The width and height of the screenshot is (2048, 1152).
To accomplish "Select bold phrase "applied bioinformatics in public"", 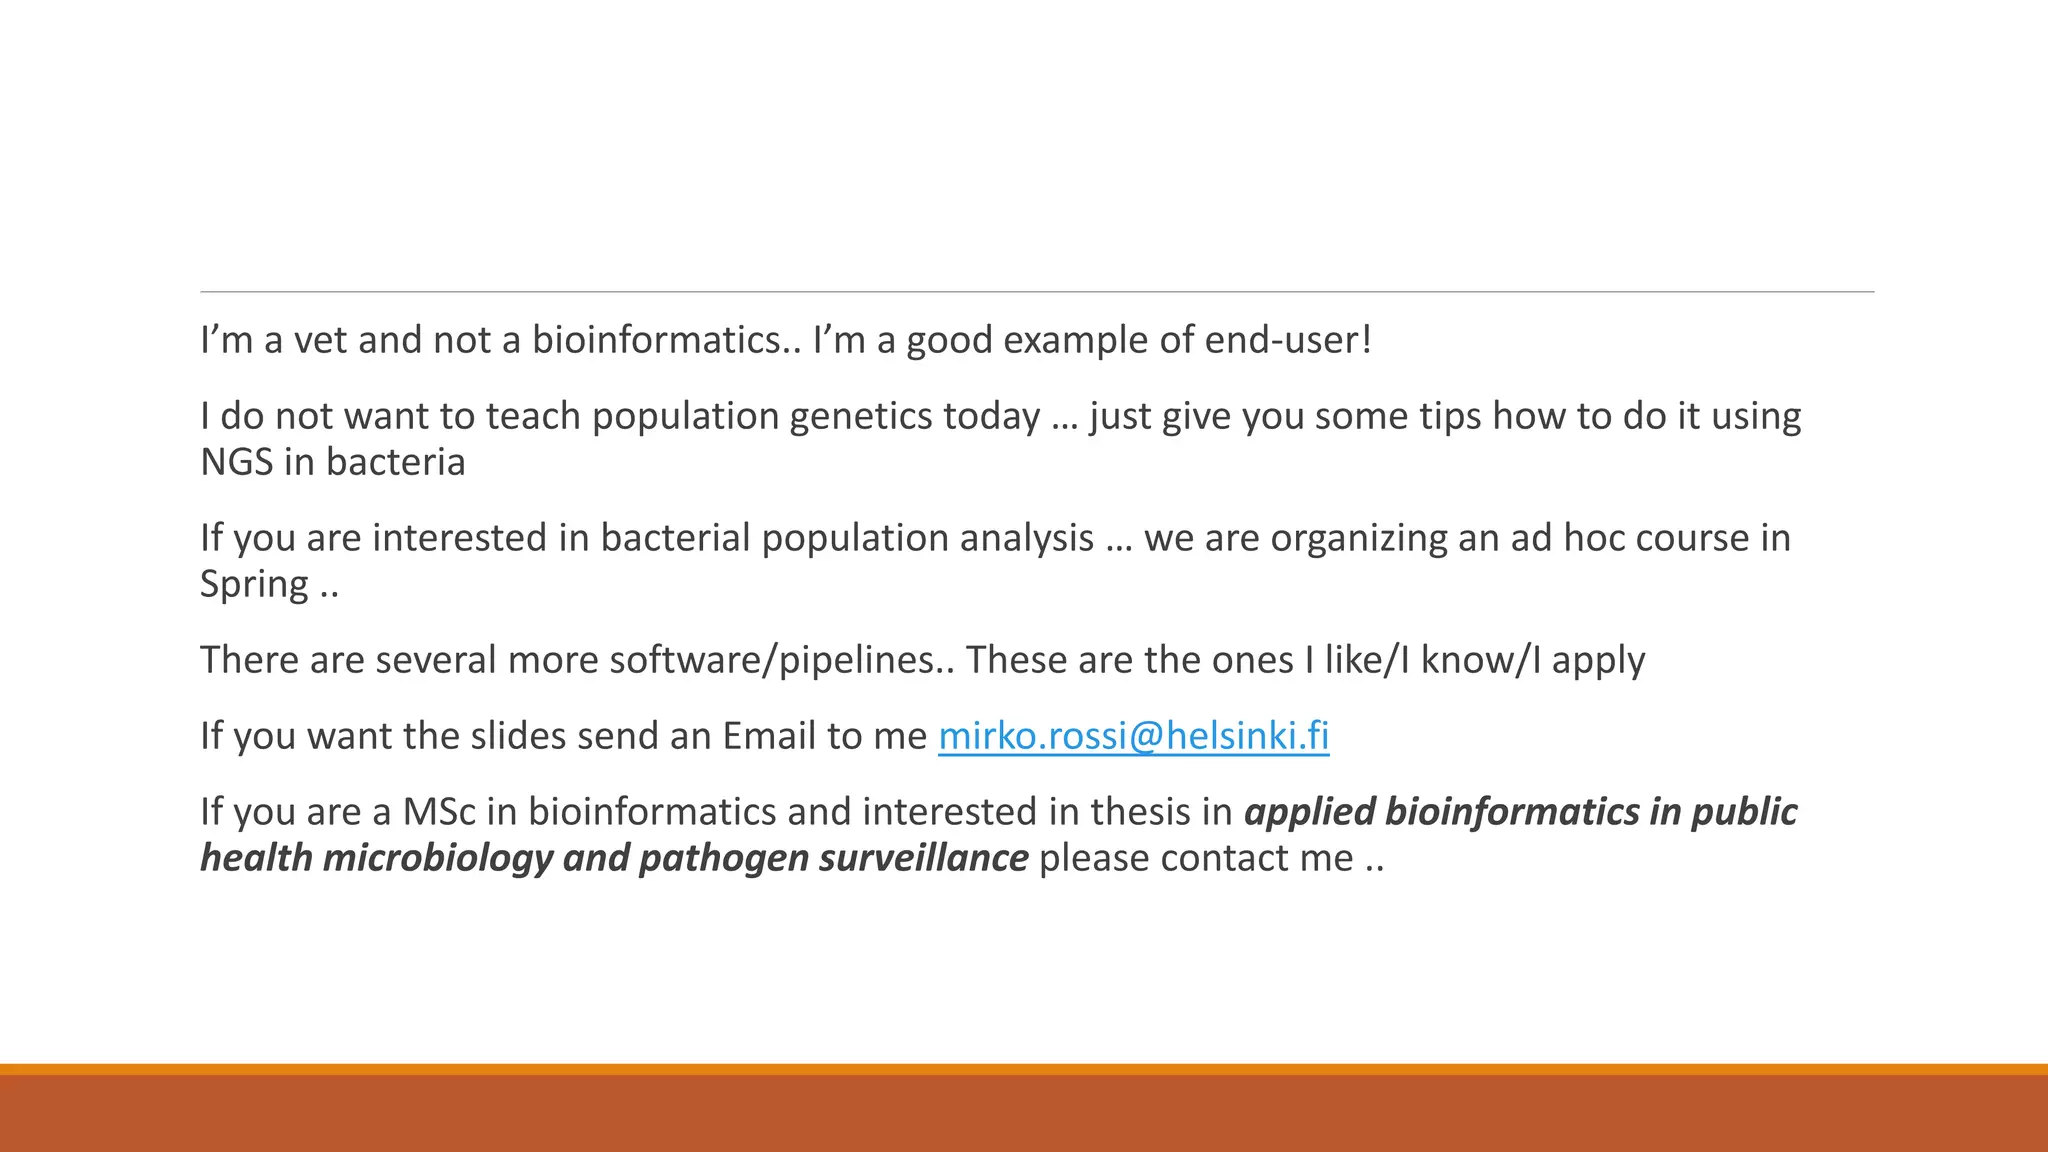I will click(x=1520, y=811).
